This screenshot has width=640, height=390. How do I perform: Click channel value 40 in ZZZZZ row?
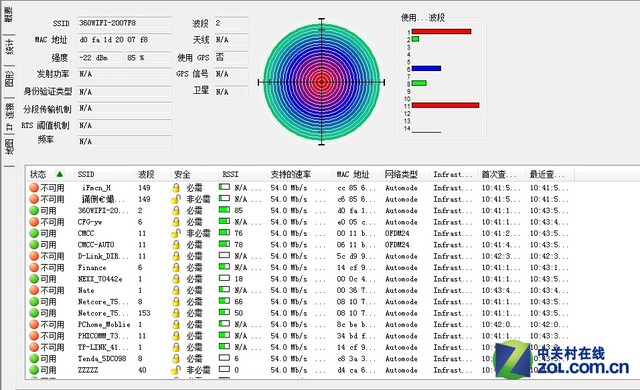coord(142,370)
